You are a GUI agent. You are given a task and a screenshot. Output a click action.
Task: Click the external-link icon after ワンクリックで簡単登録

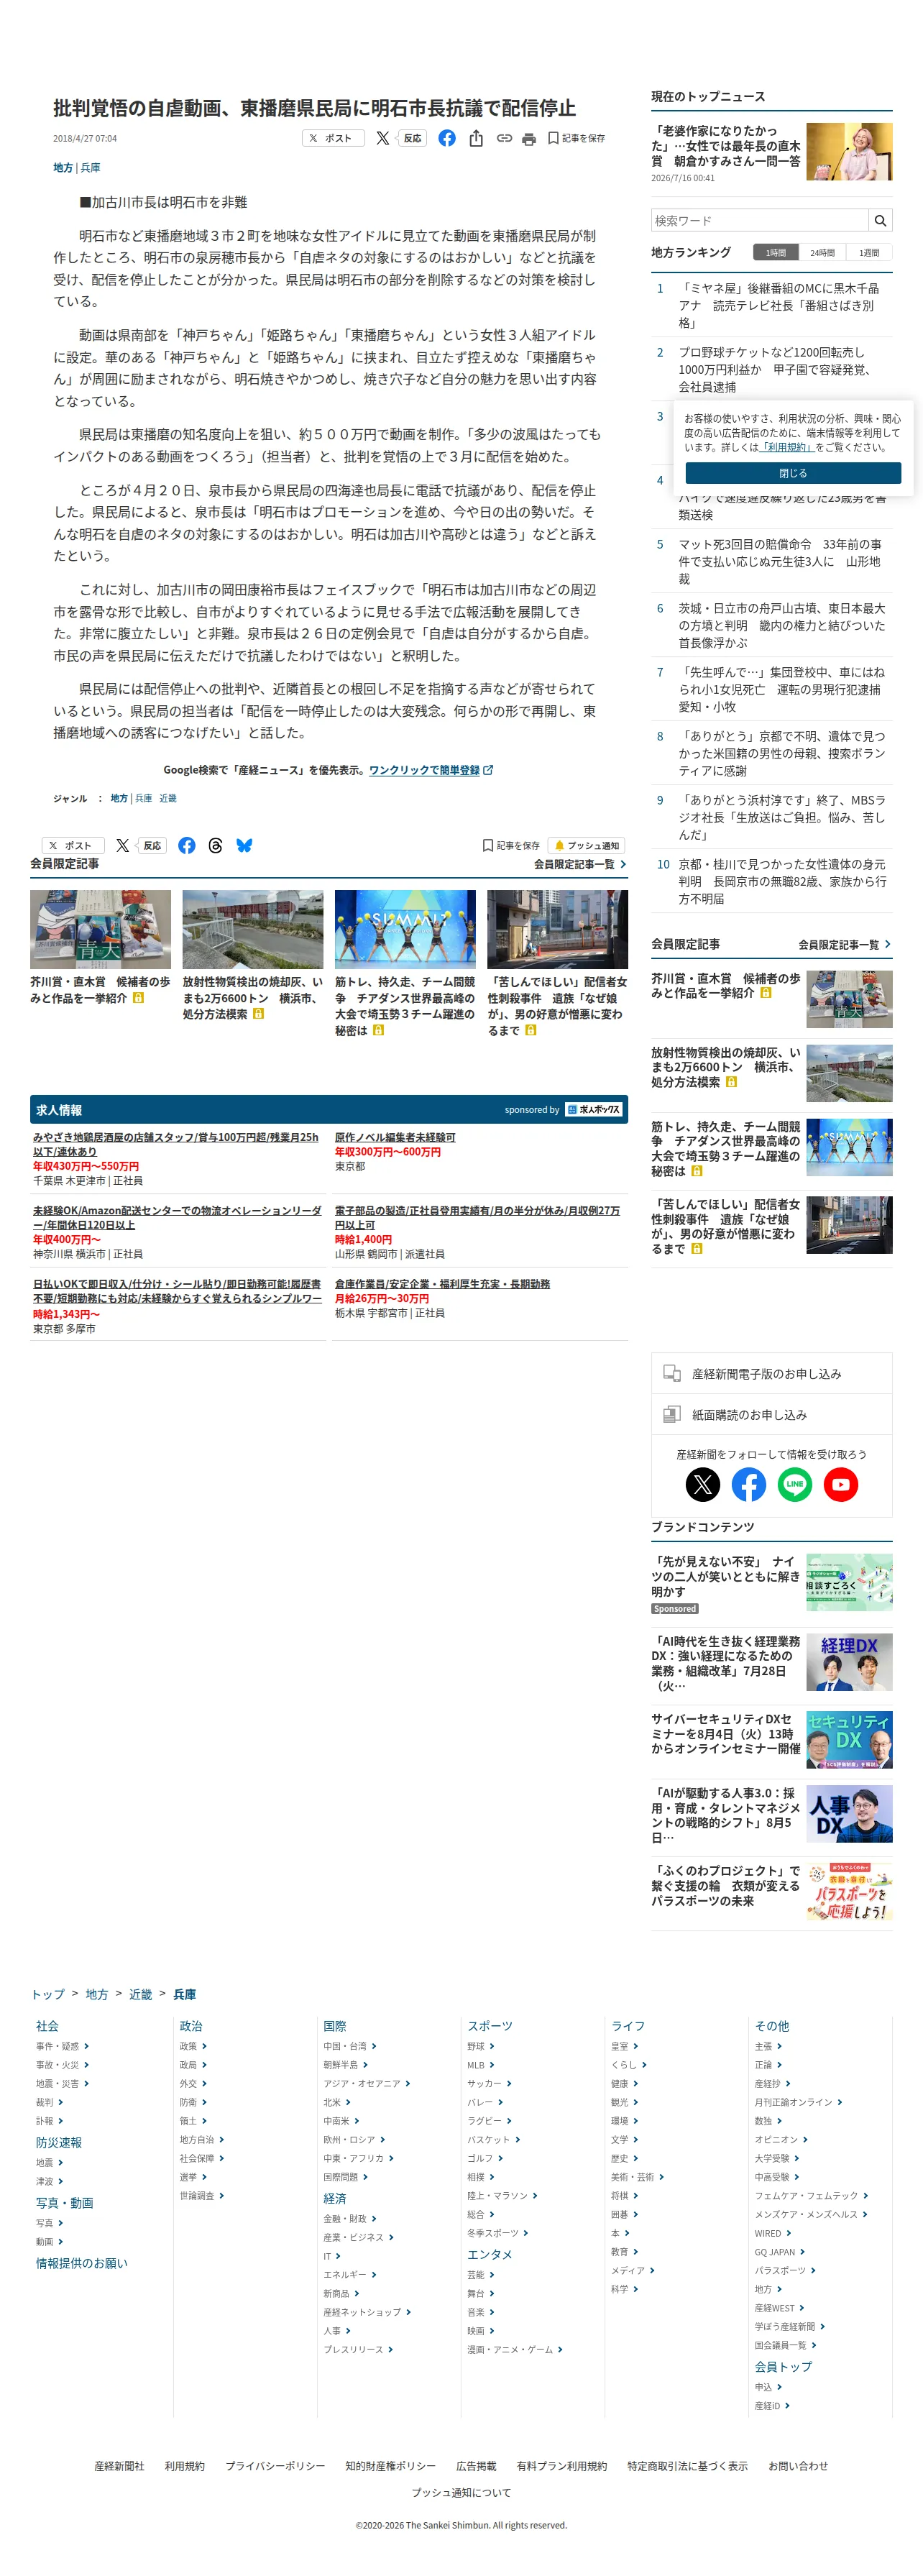pos(488,770)
